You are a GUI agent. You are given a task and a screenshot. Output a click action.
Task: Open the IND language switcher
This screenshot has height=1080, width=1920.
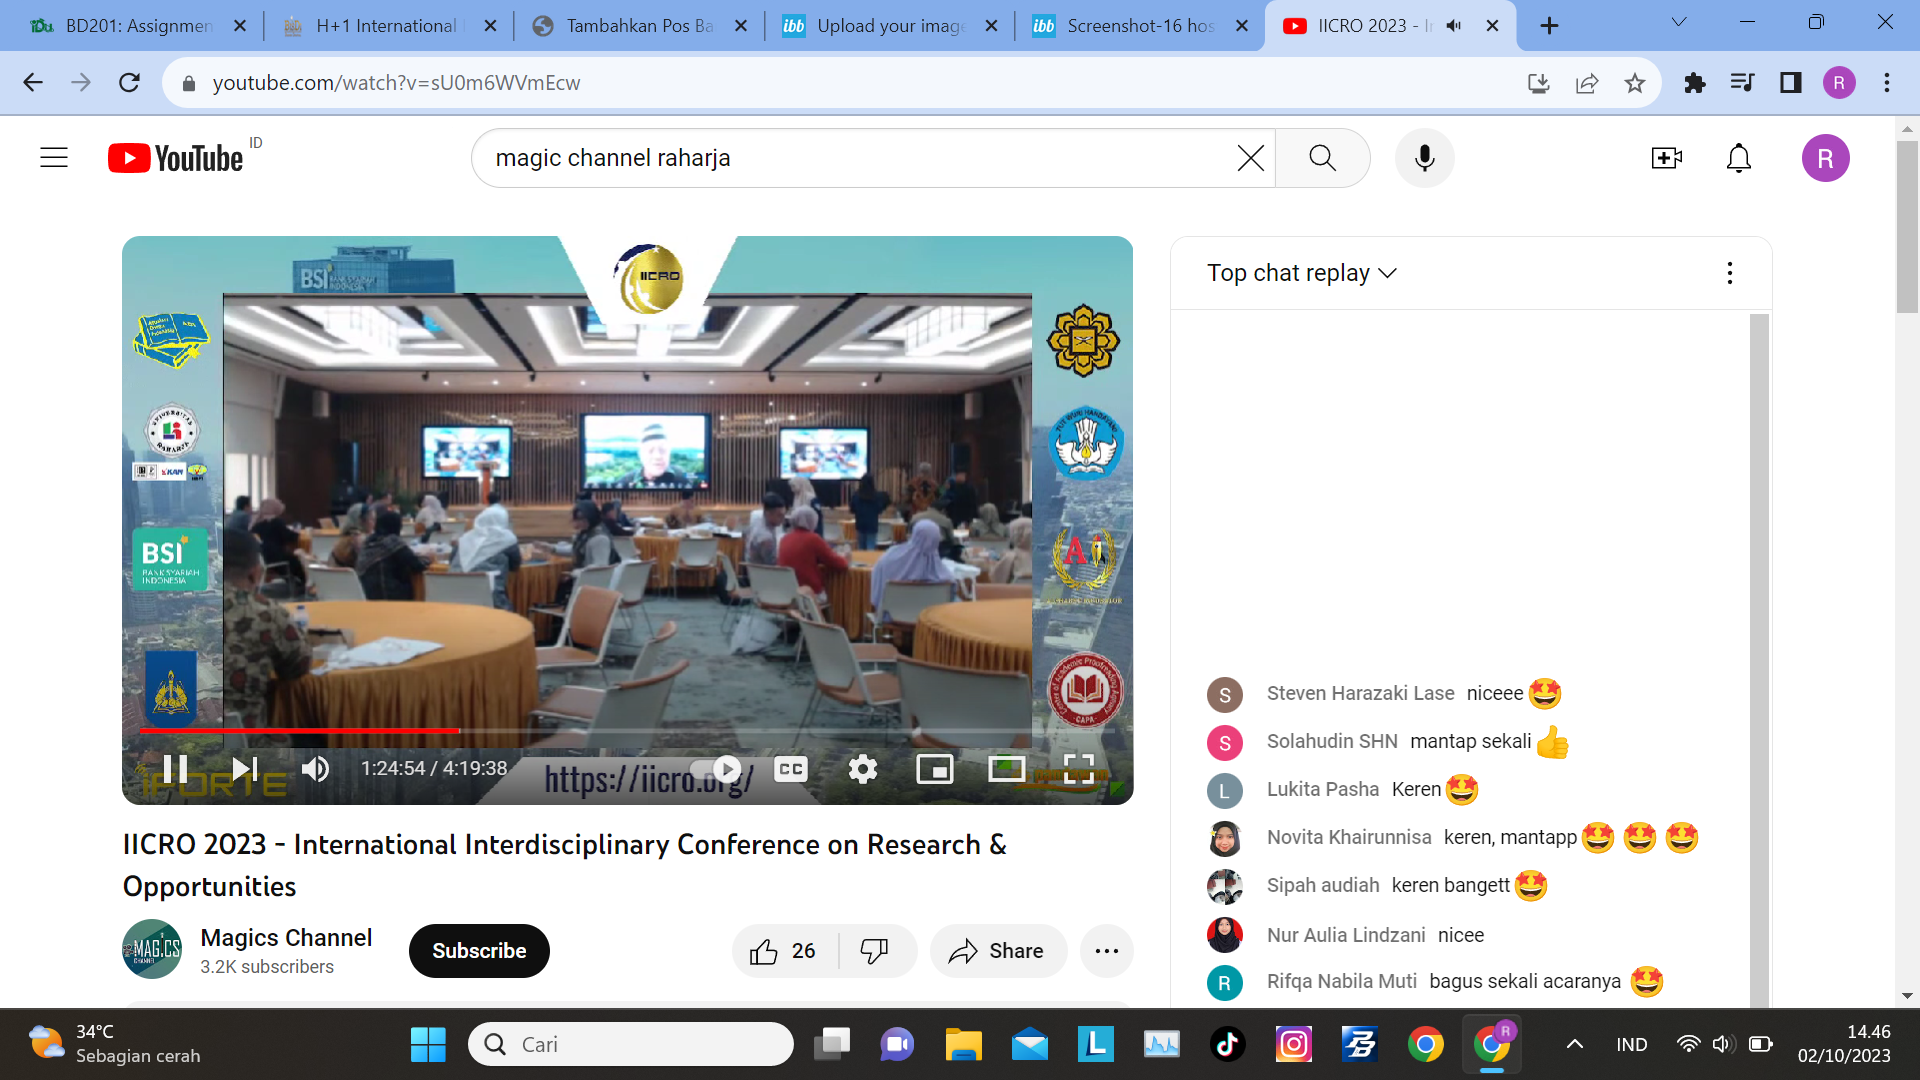pos(1632,1045)
